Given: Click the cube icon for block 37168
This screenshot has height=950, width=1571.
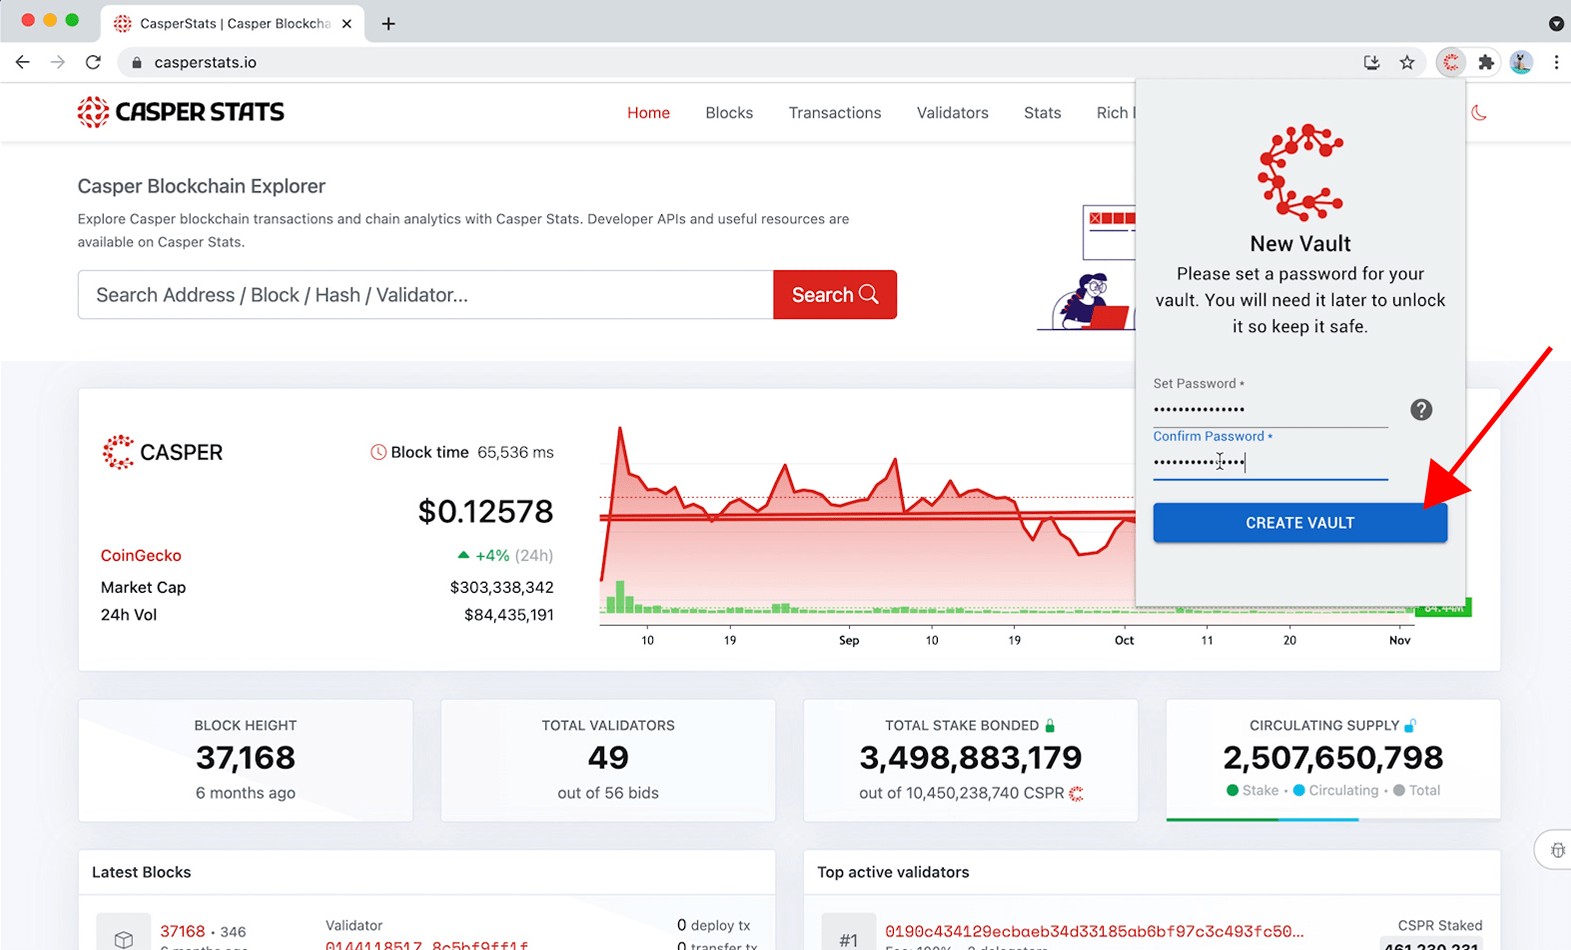Looking at the screenshot, I should tap(123, 939).
